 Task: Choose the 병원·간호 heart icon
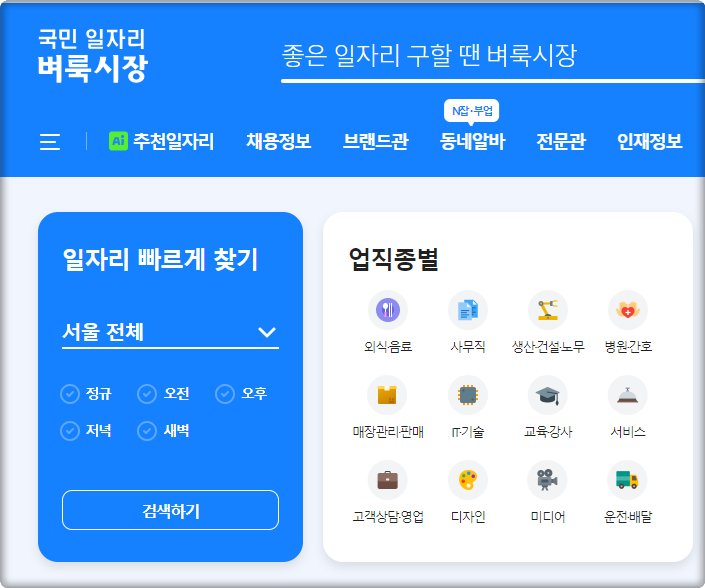pyautogui.click(x=628, y=310)
